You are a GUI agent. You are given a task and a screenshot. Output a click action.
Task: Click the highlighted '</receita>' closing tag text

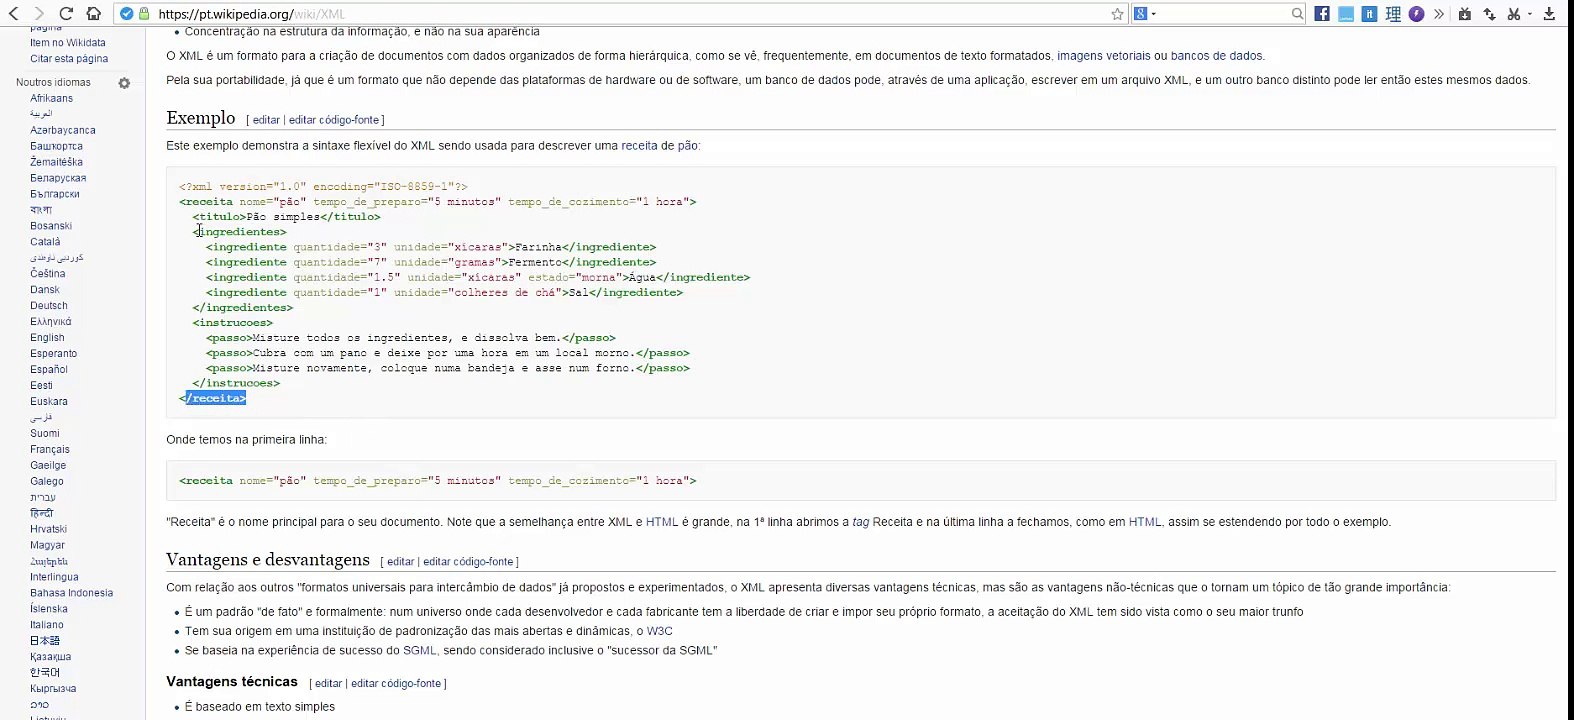213,398
